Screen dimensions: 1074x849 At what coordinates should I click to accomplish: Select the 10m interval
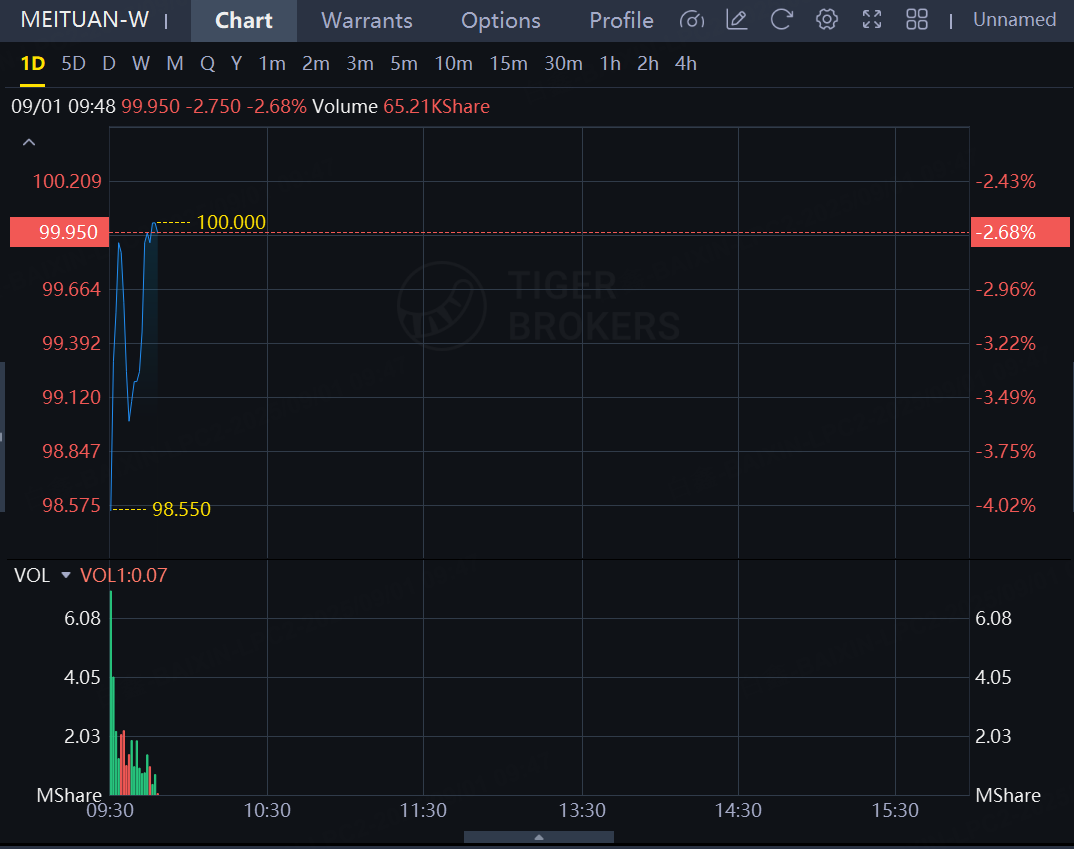tap(453, 64)
